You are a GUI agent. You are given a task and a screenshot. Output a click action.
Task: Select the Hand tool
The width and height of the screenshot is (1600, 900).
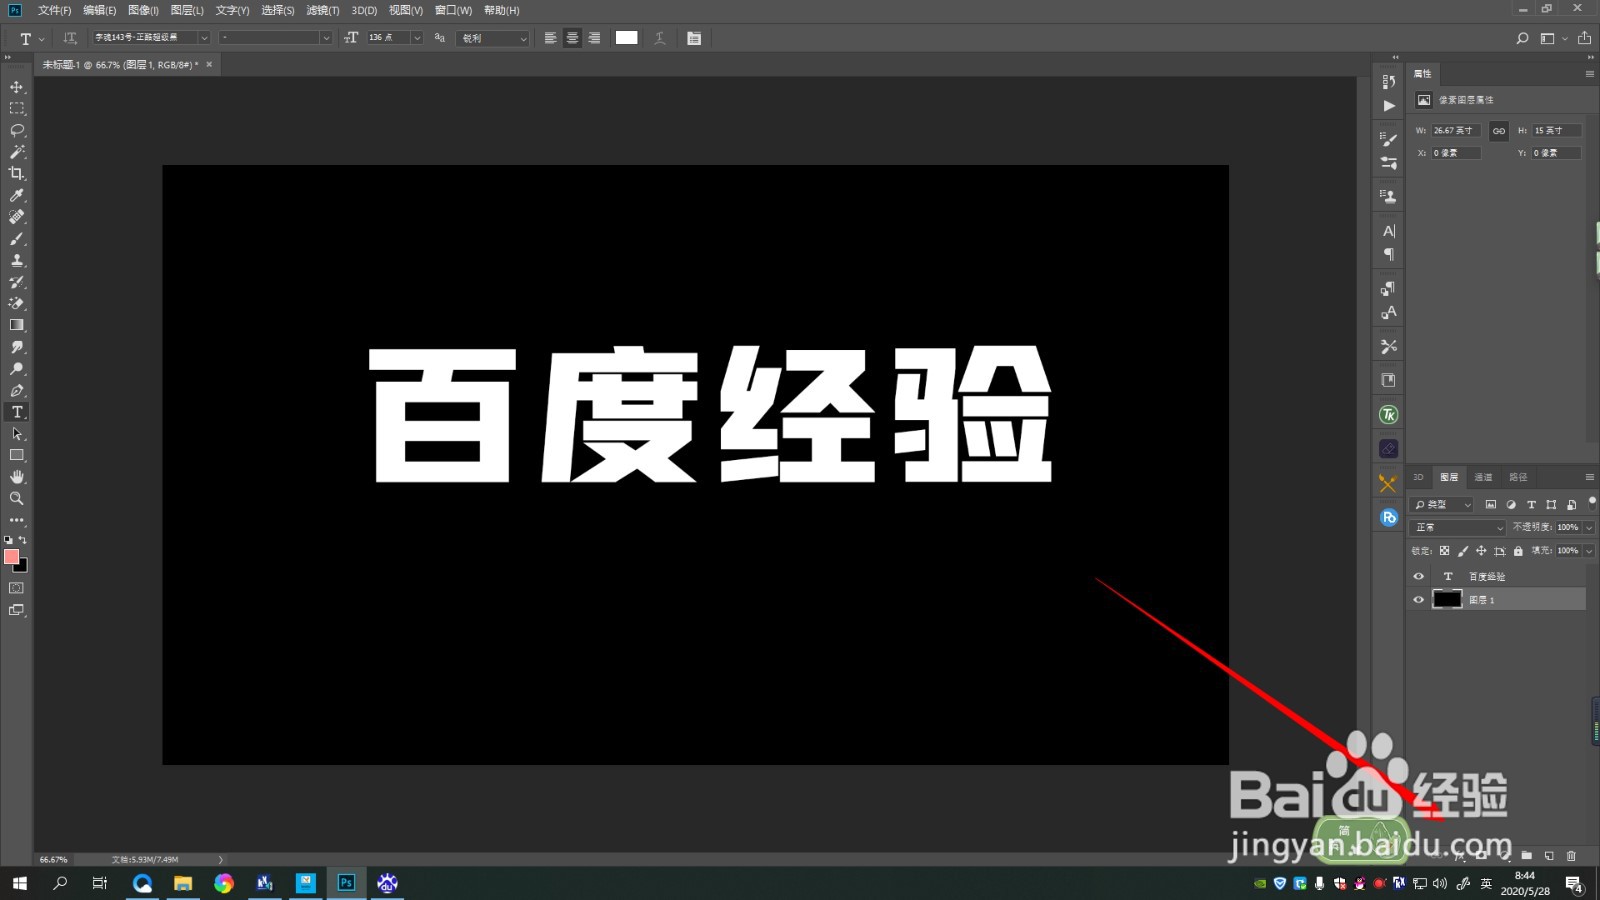pos(17,477)
